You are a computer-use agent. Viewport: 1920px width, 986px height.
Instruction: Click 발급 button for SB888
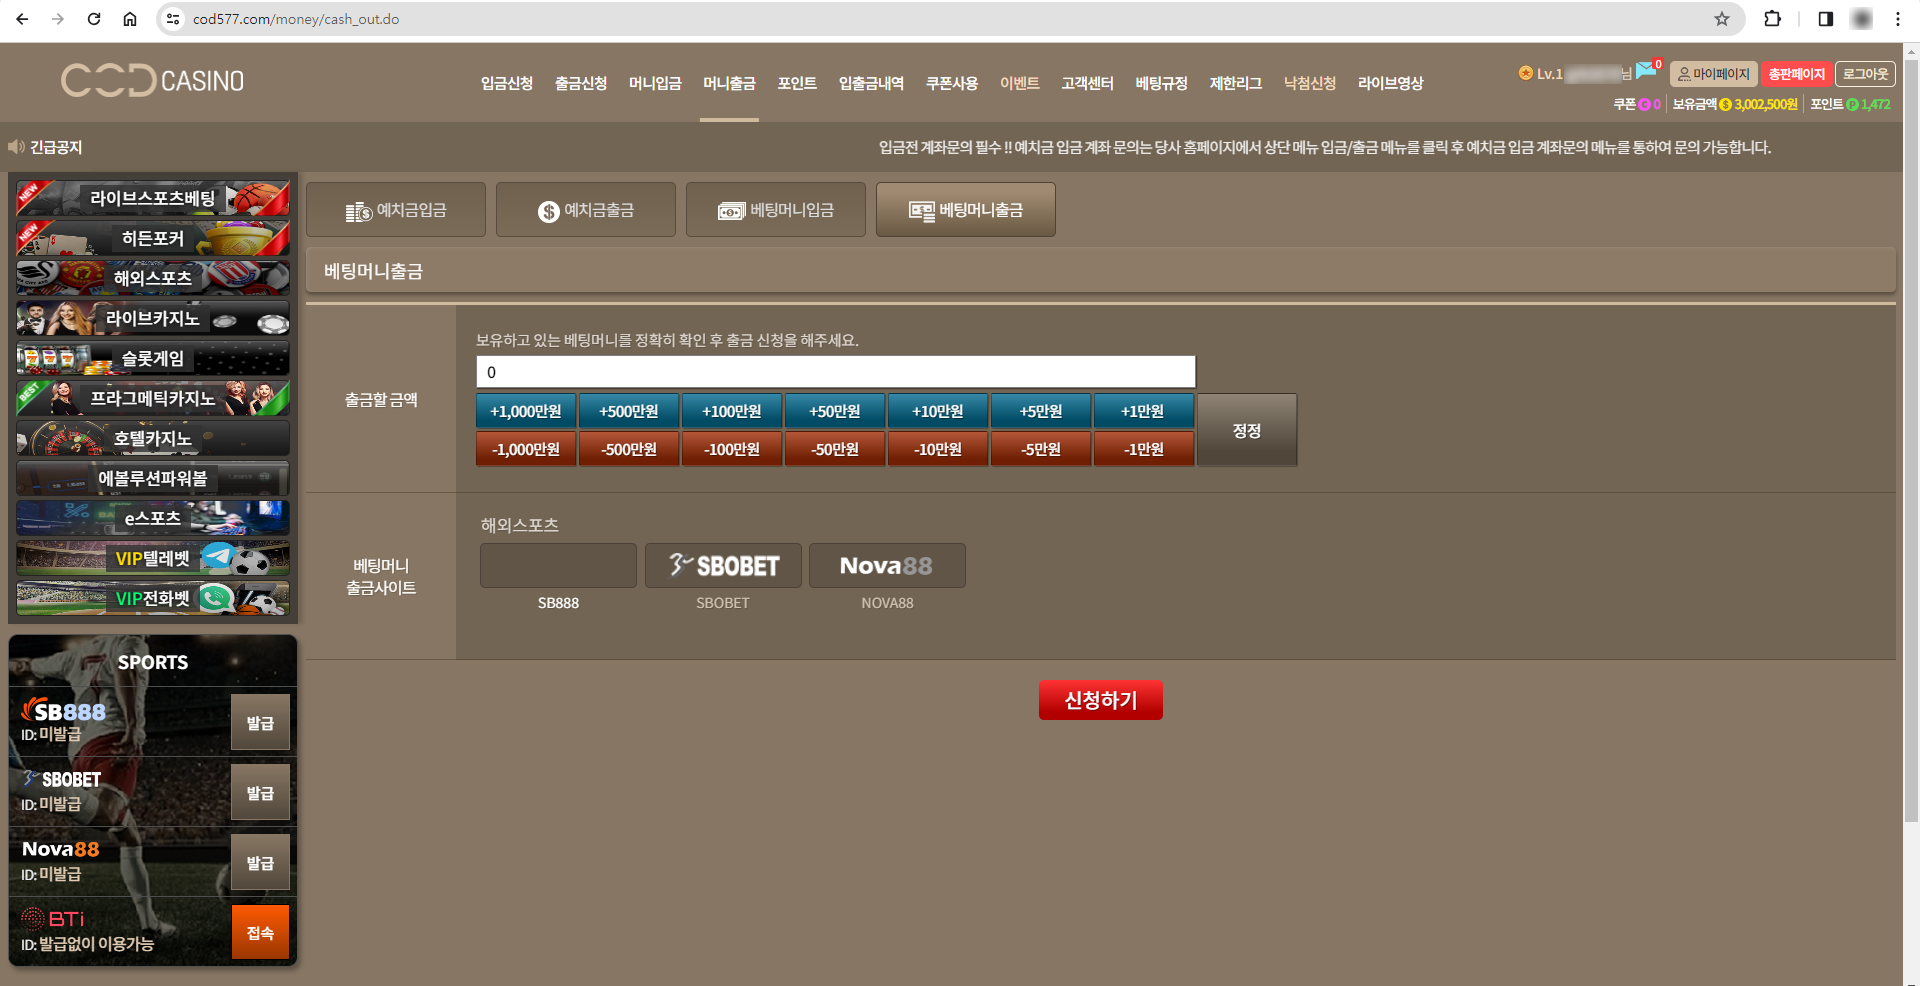[x=261, y=722]
